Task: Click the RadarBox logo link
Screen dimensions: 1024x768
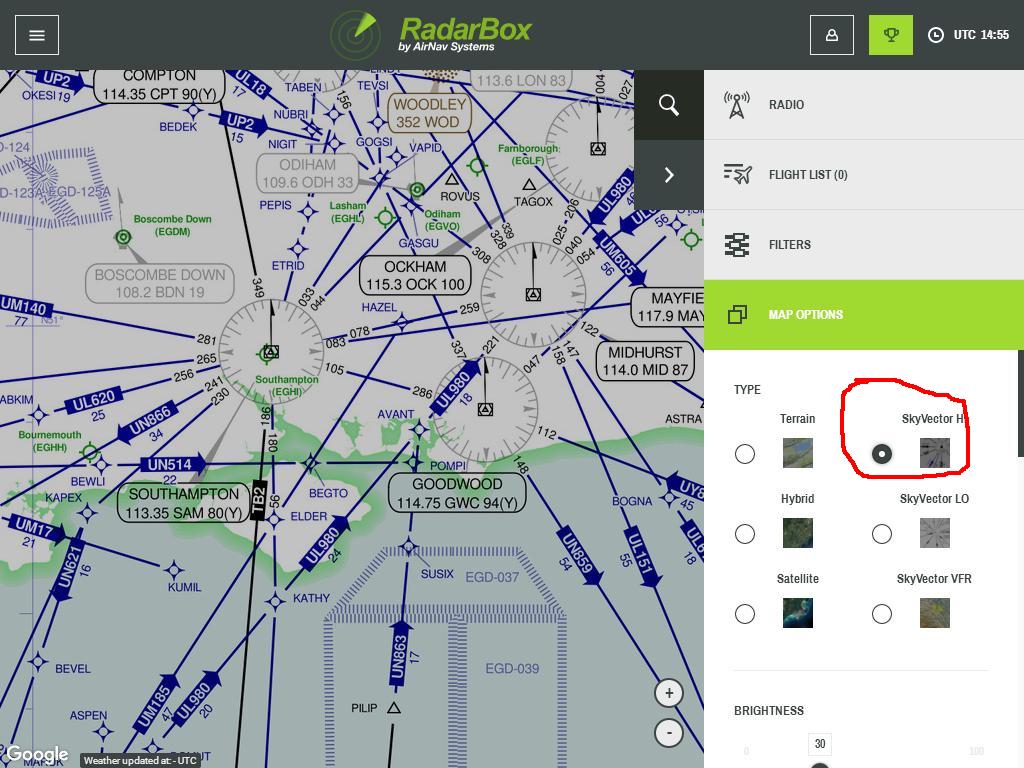Action: [x=431, y=35]
